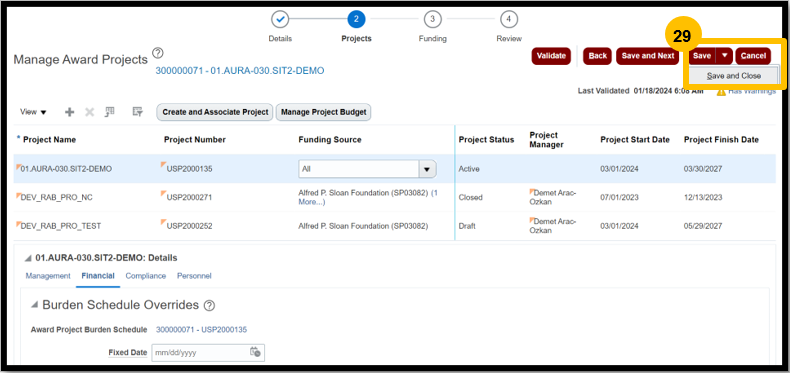The width and height of the screenshot is (790, 373).
Task: Click start date 07/01/2023
Action: pos(619,198)
